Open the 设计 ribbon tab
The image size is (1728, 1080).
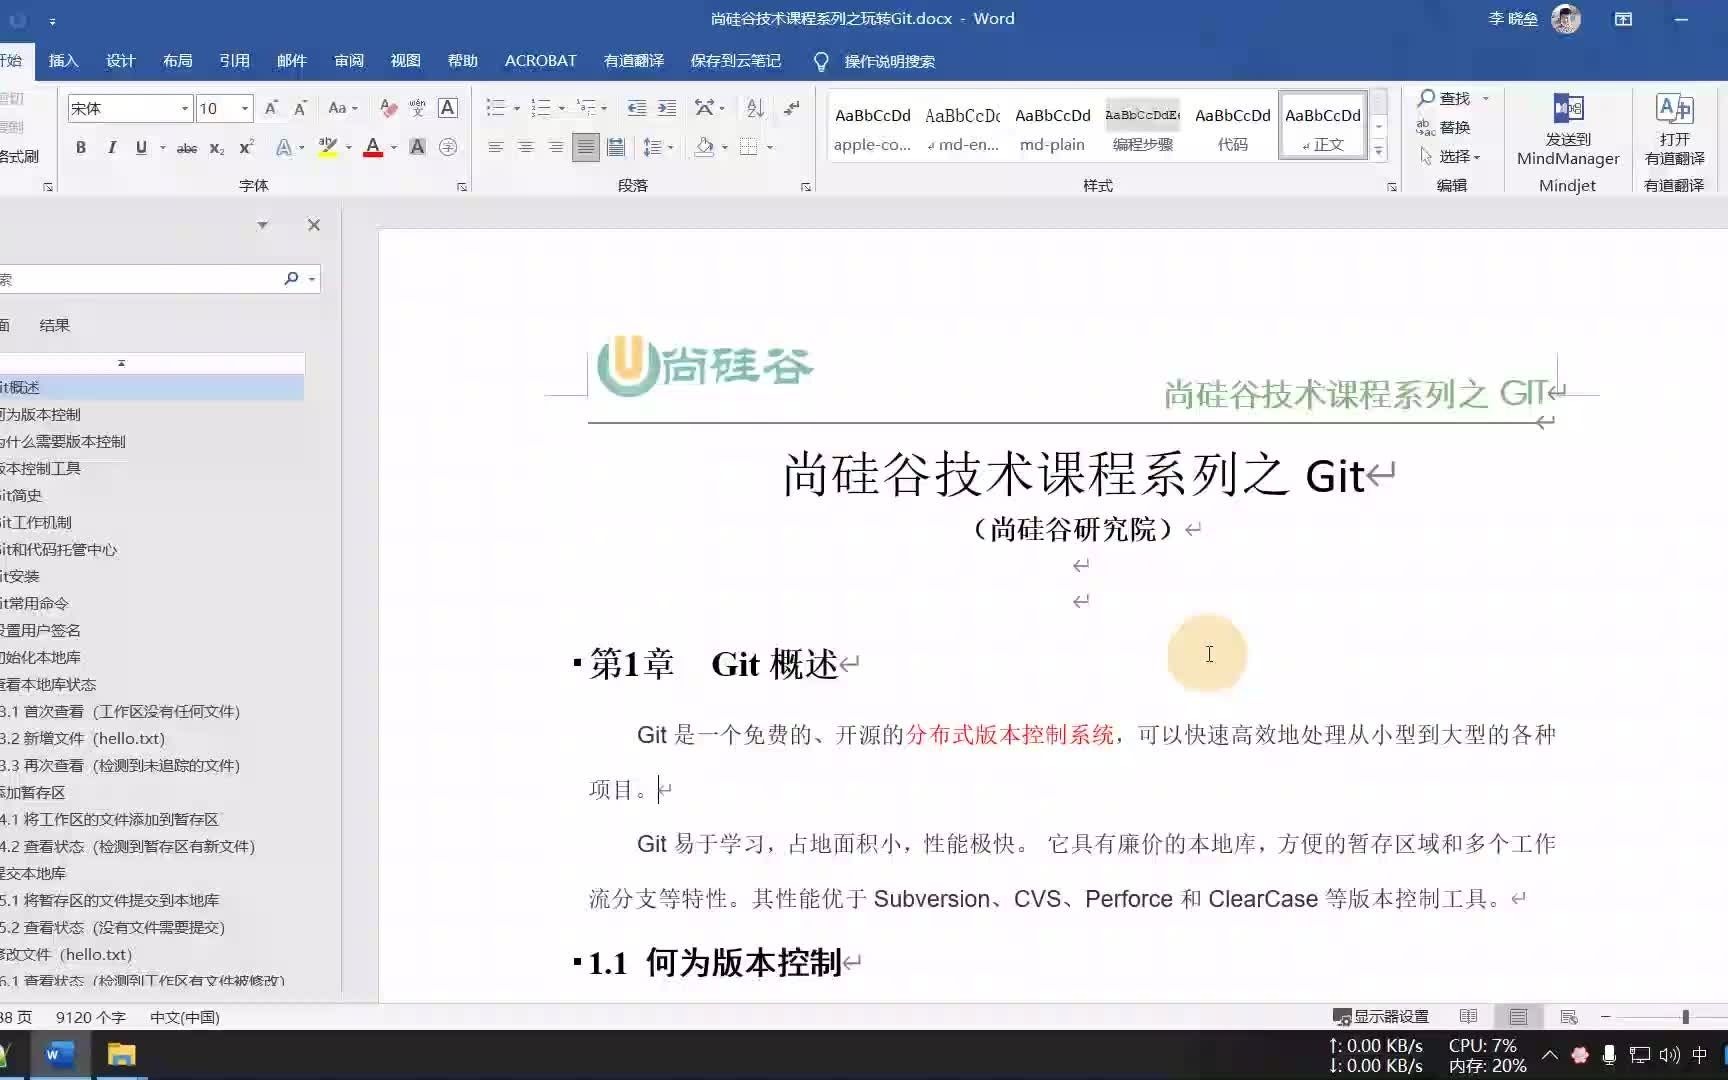coord(120,61)
